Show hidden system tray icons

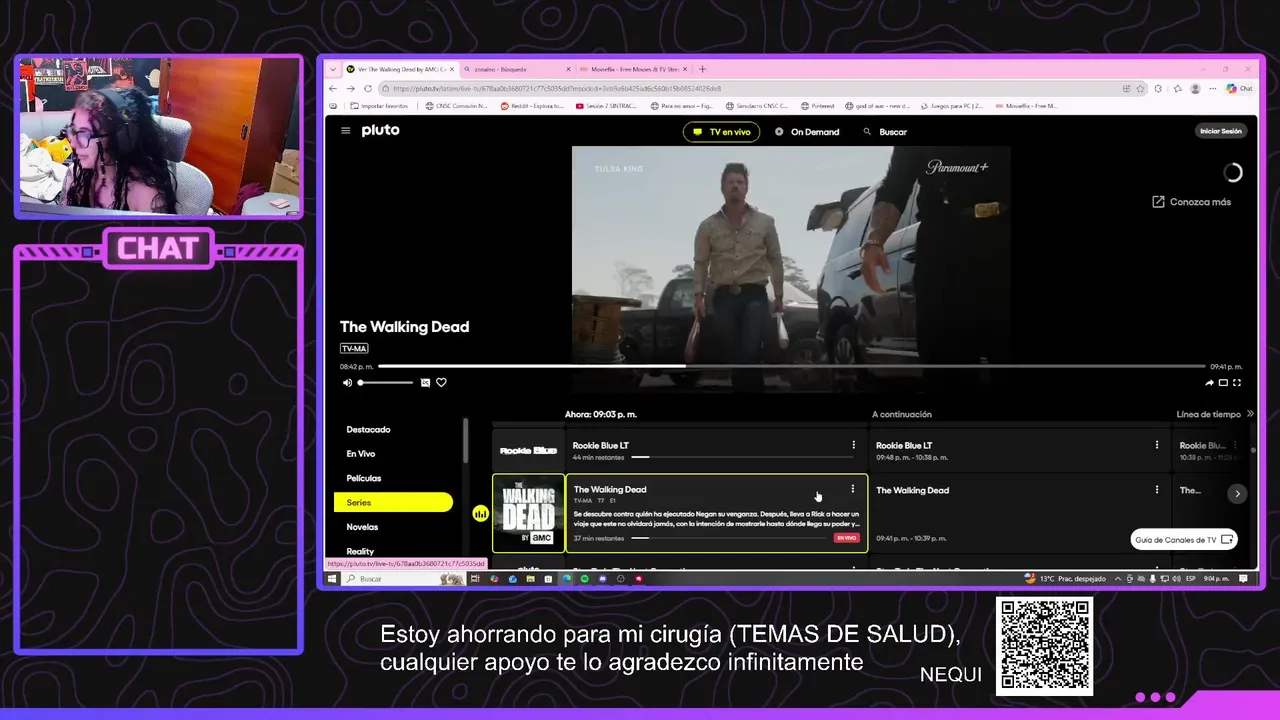pos(1119,578)
